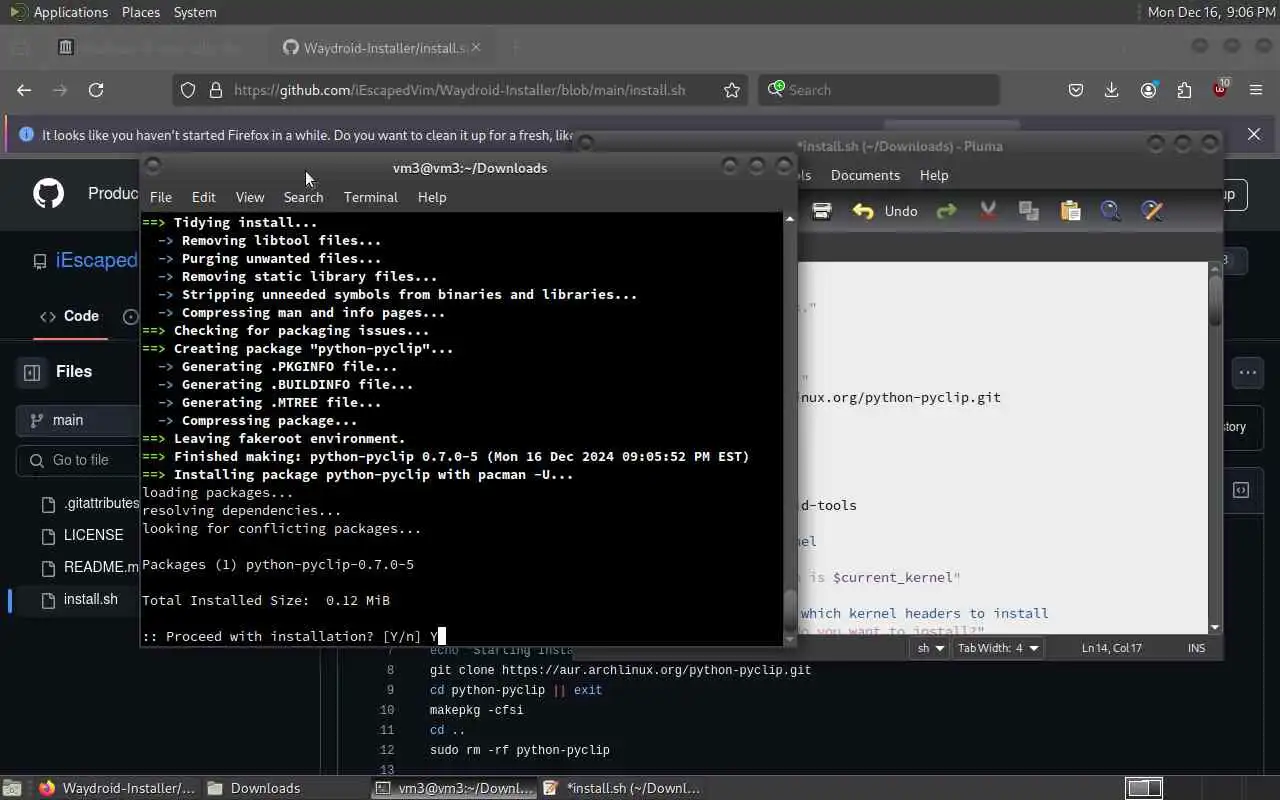Screen dimensions: 1280x800
Task: Toggle GitHub file tree sidebar icon
Action: click(x=32, y=372)
